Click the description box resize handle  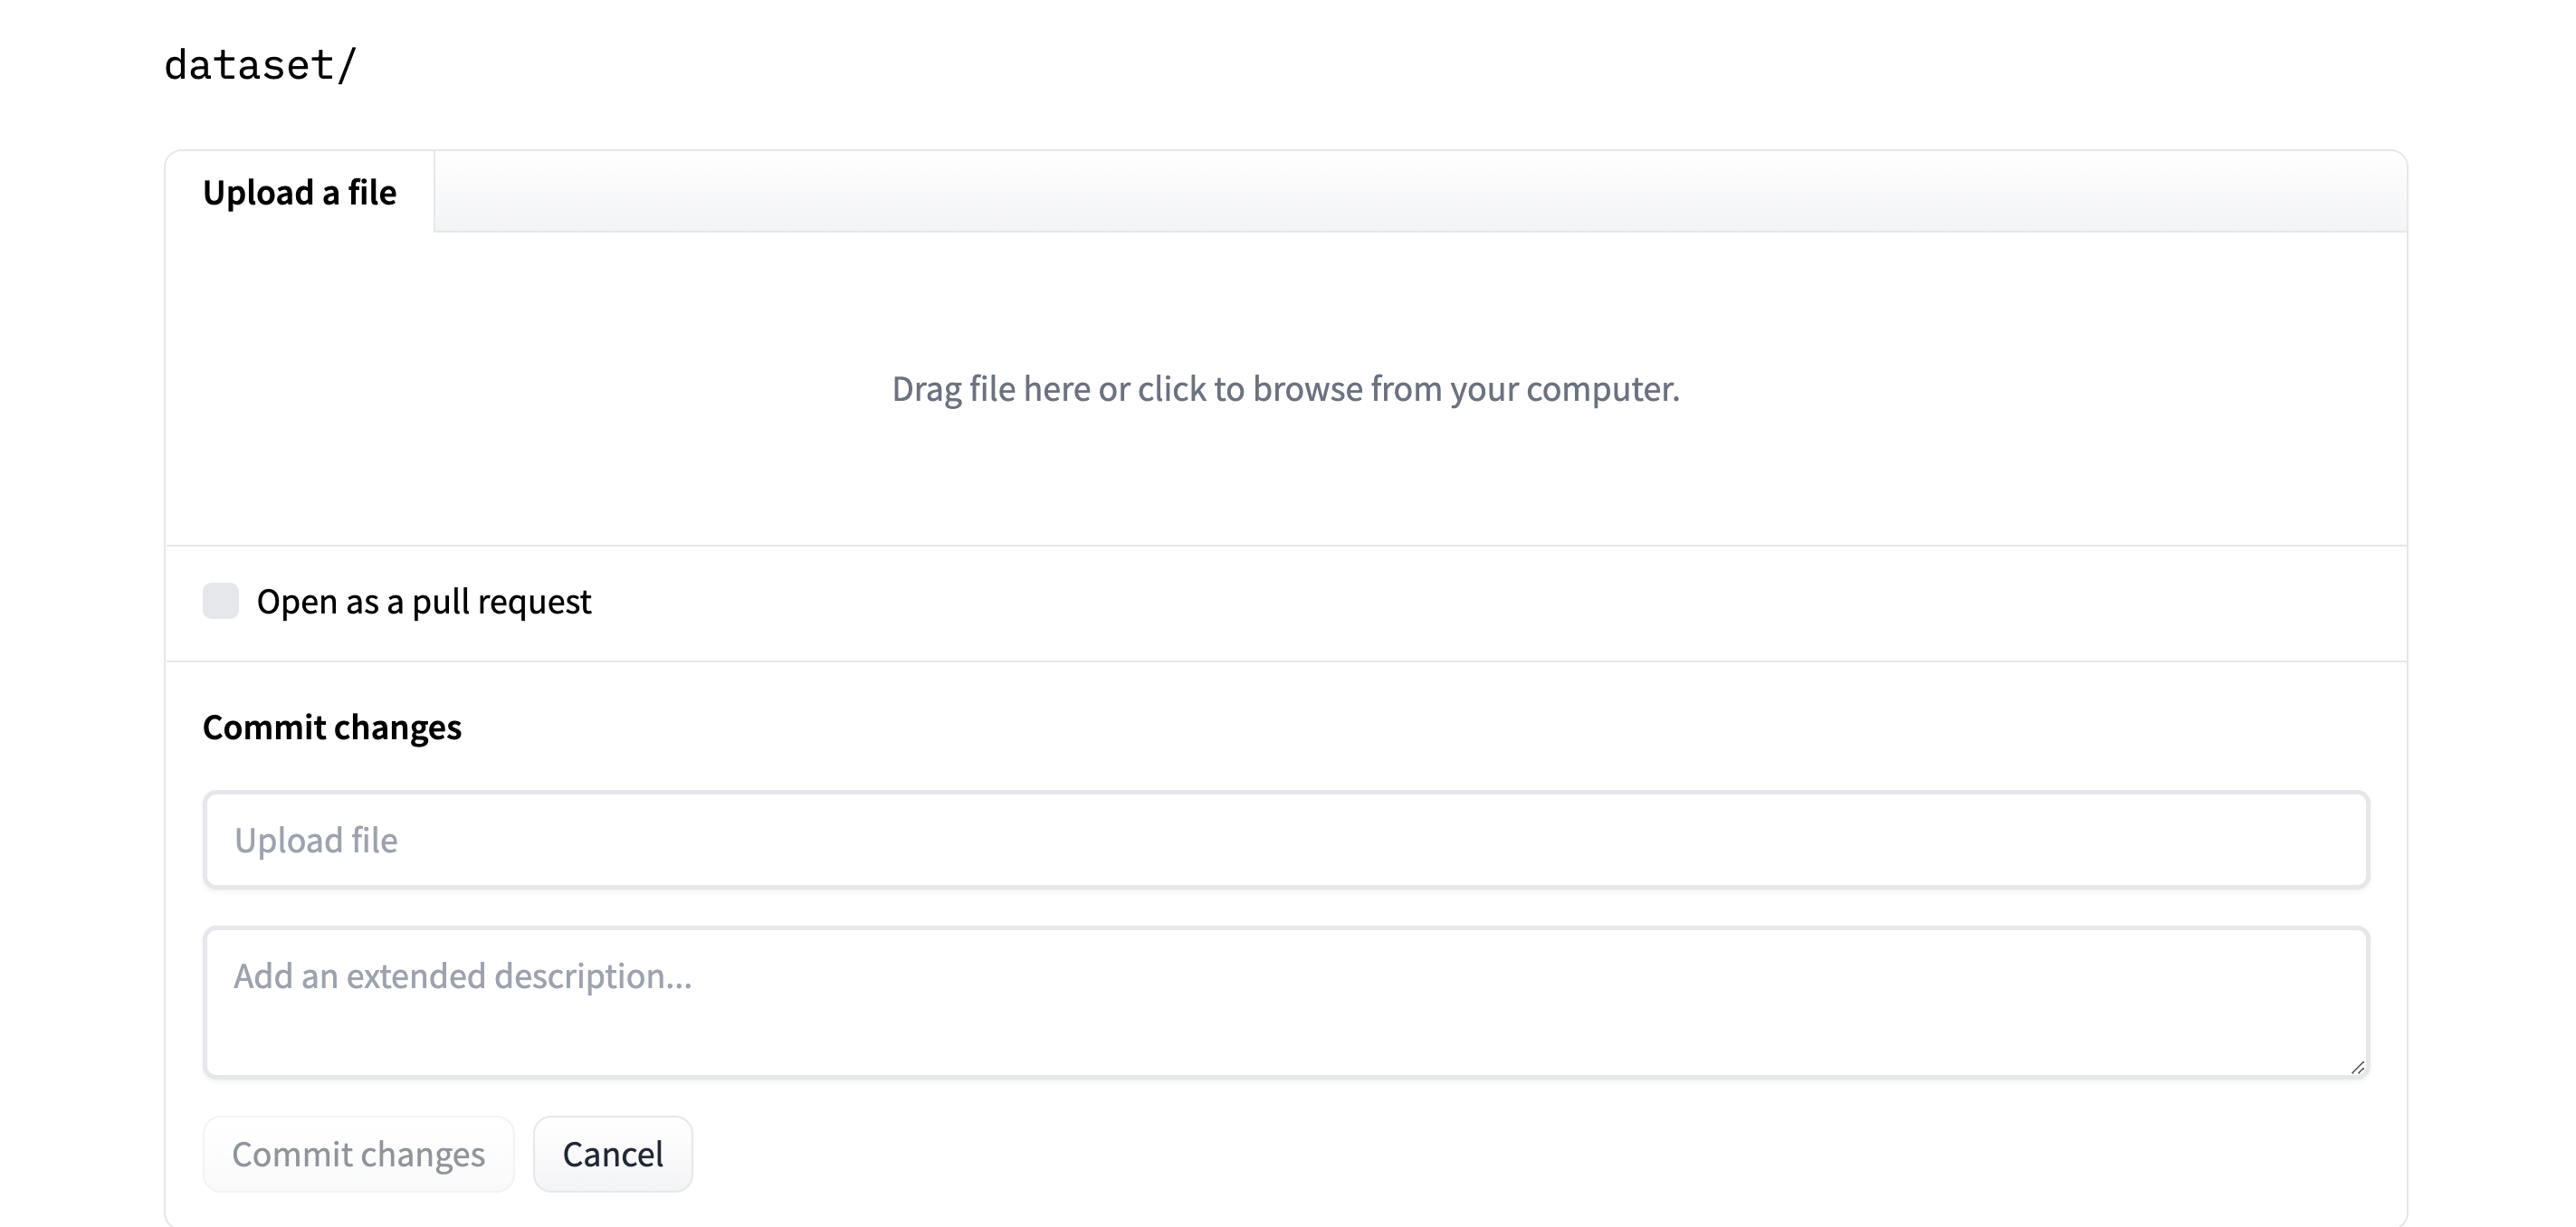(2357, 1067)
